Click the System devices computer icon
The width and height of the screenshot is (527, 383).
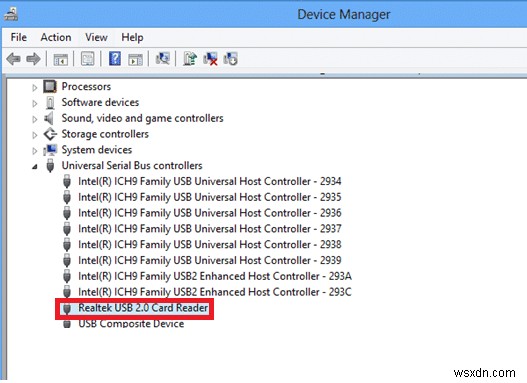50,150
